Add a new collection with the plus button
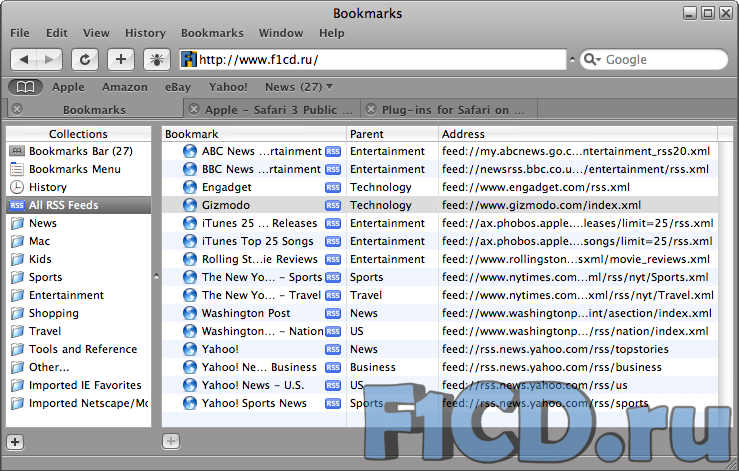 pos(15,442)
